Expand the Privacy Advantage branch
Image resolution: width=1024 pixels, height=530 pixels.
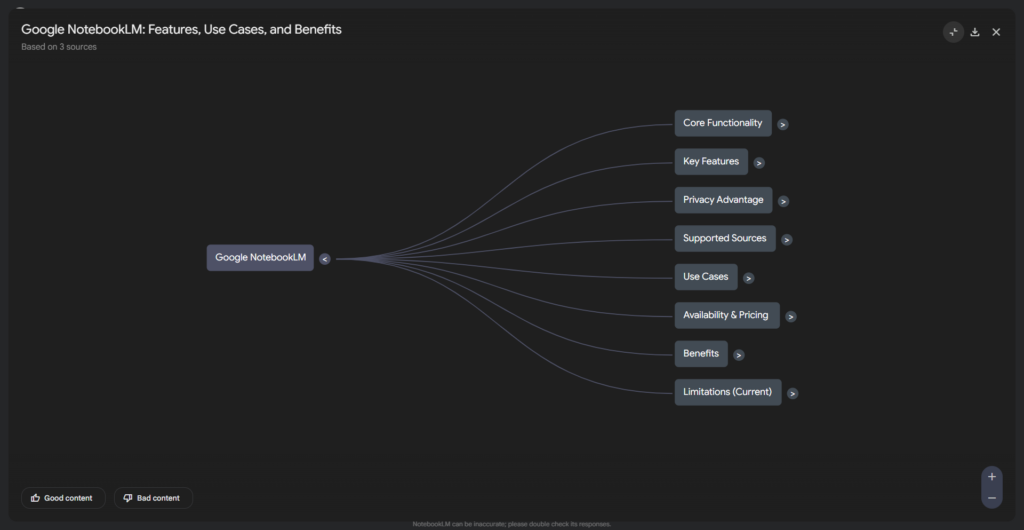click(783, 201)
